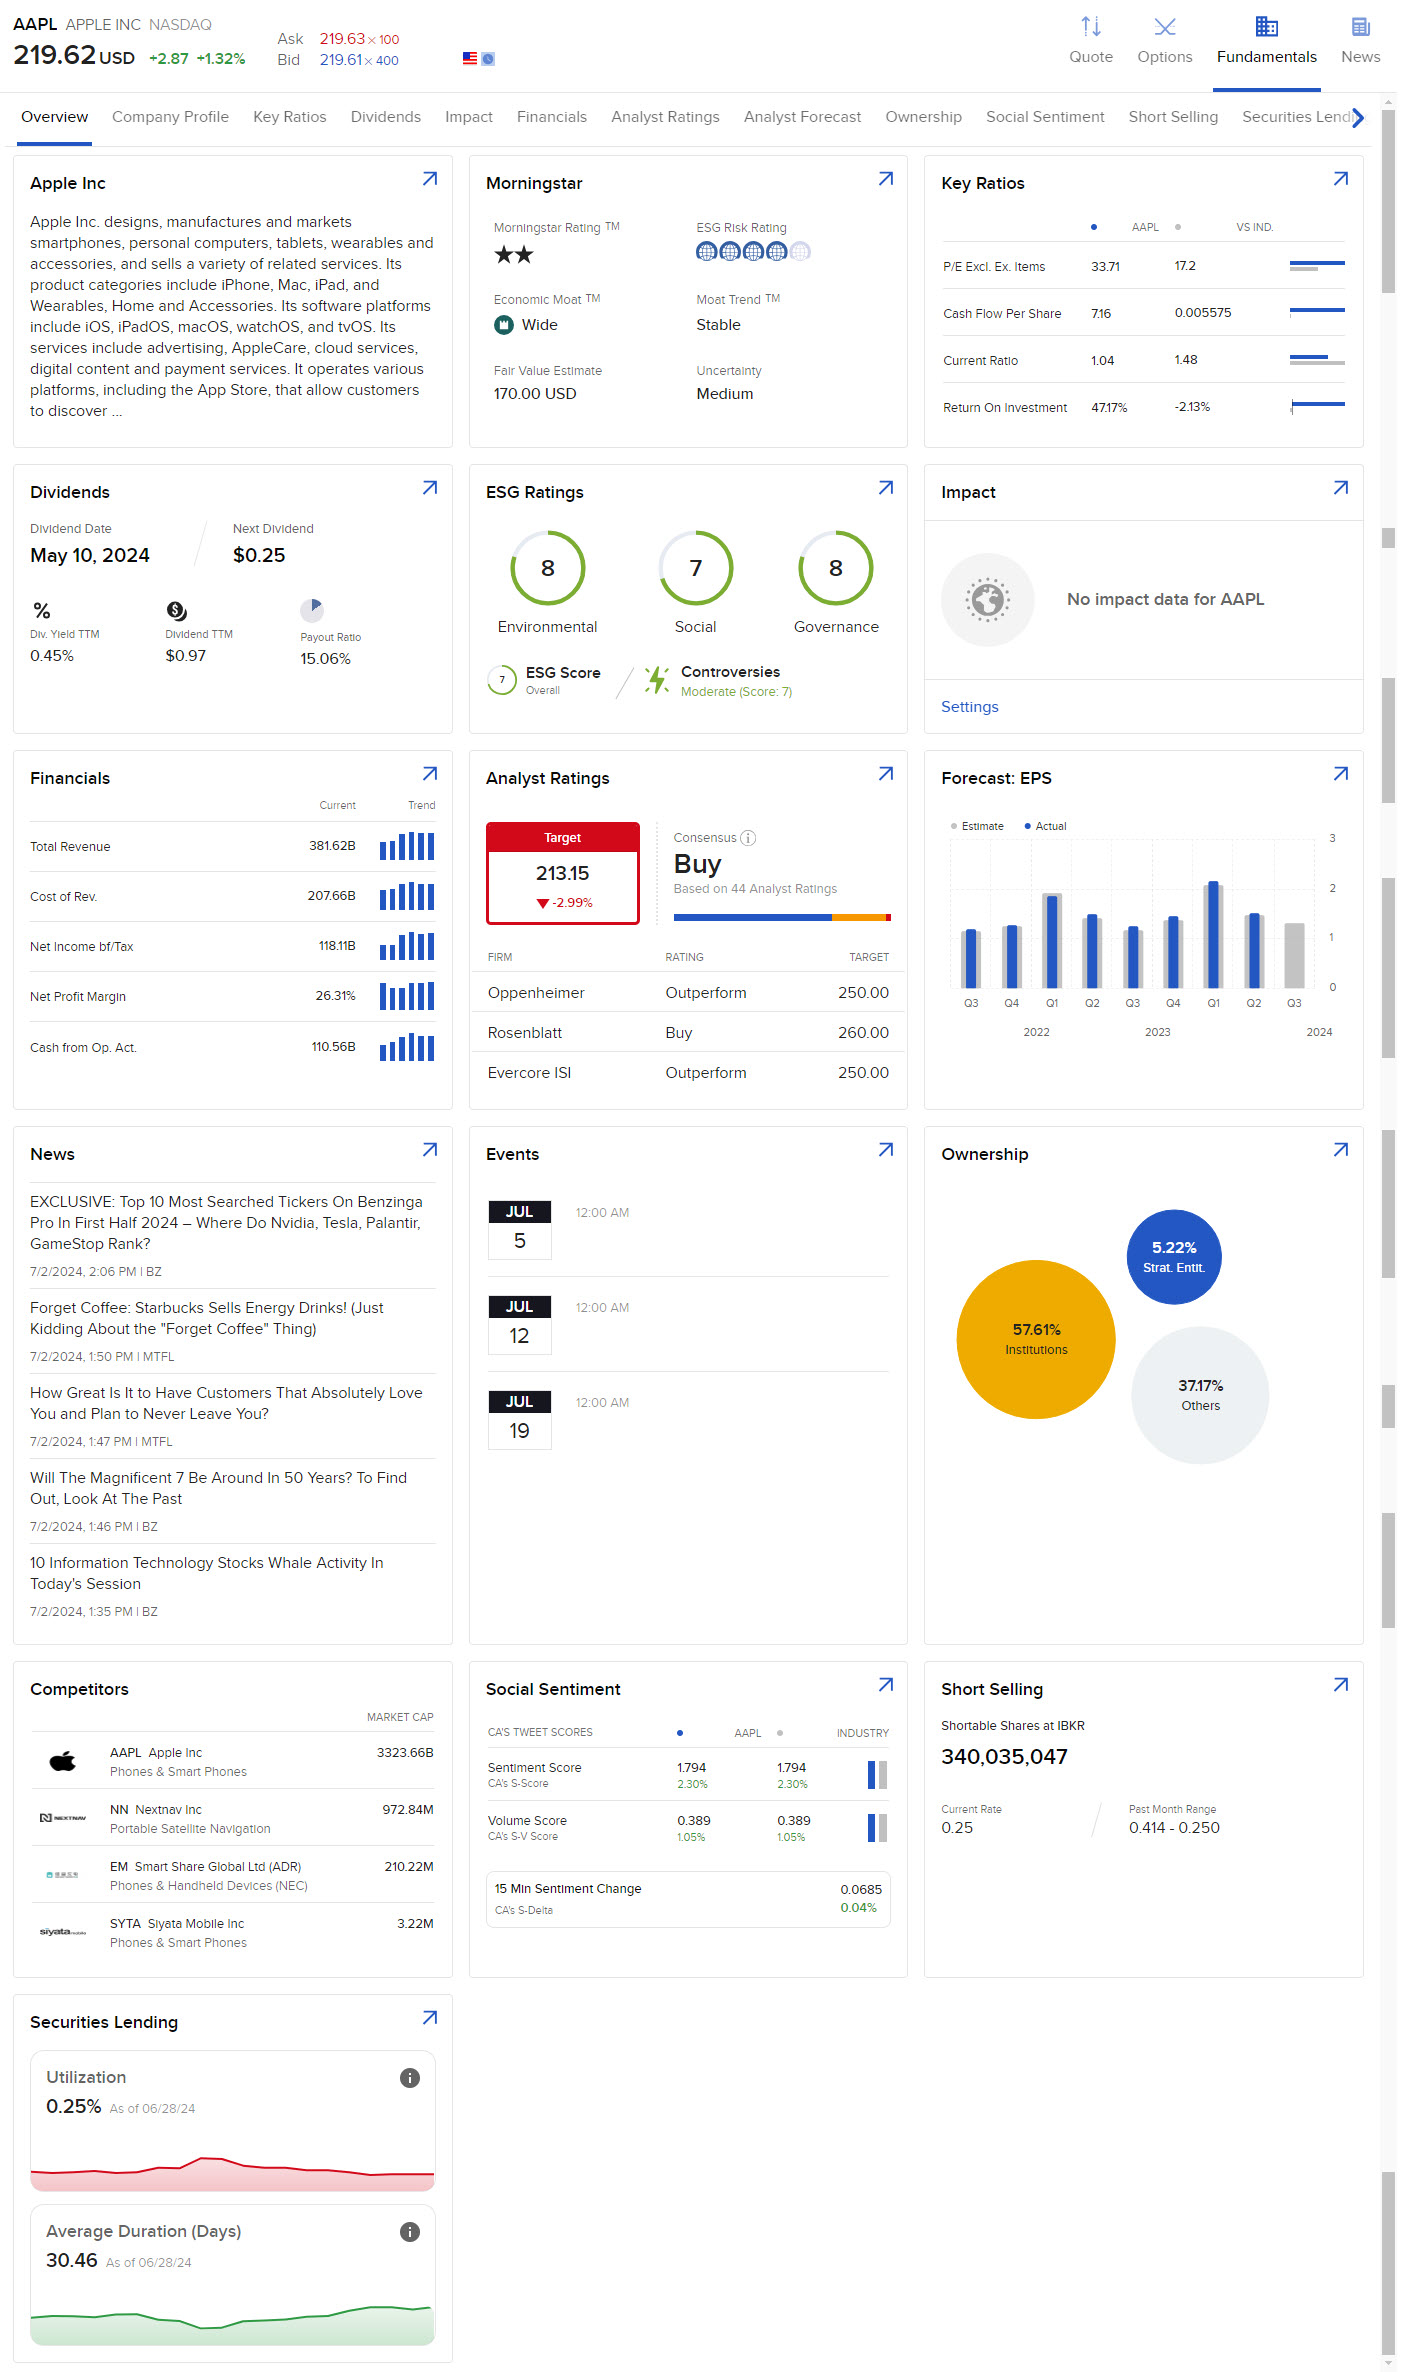Expand the Short Selling panel arrow
Image resolution: width=1411 pixels, height=2372 pixels.
(x=1341, y=1685)
